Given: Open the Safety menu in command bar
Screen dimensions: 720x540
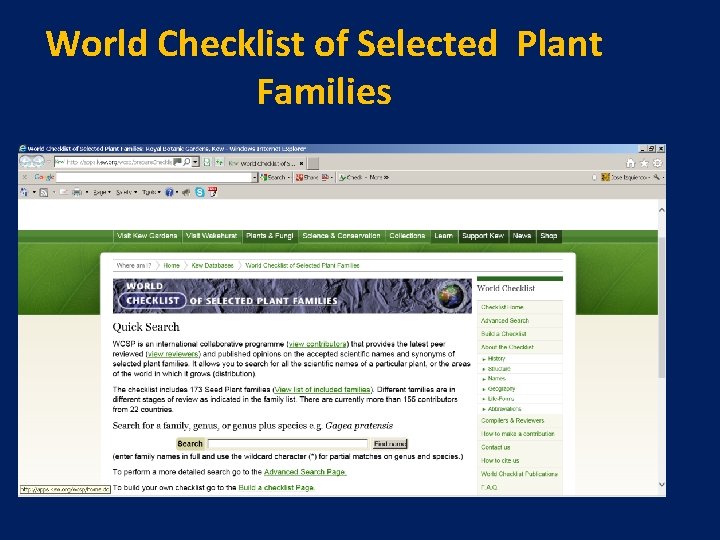Looking at the screenshot, I should tap(126, 192).
